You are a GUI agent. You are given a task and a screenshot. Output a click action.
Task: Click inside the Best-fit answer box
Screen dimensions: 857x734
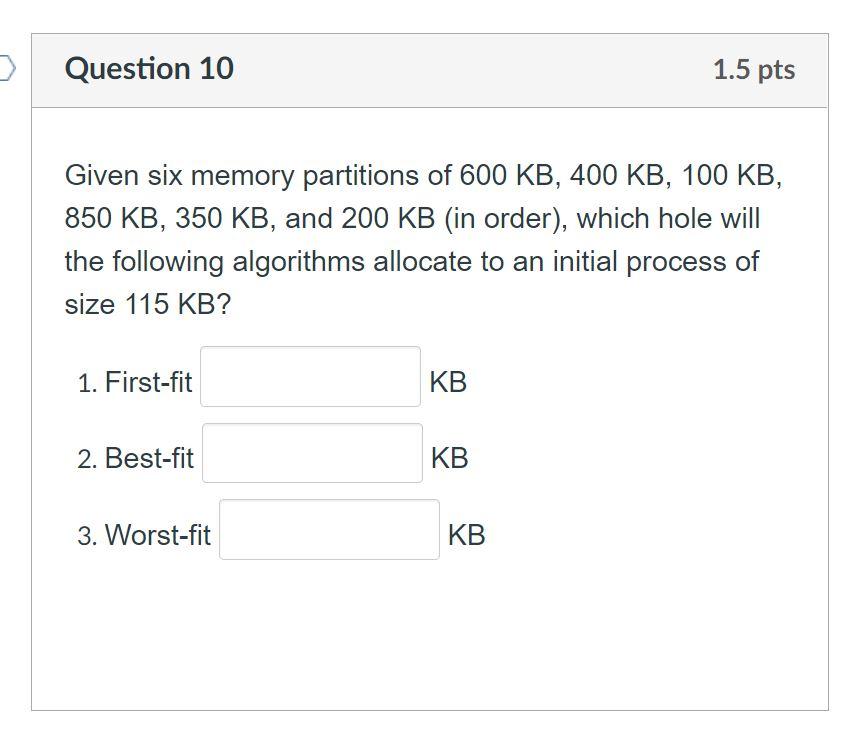[x=312, y=454]
